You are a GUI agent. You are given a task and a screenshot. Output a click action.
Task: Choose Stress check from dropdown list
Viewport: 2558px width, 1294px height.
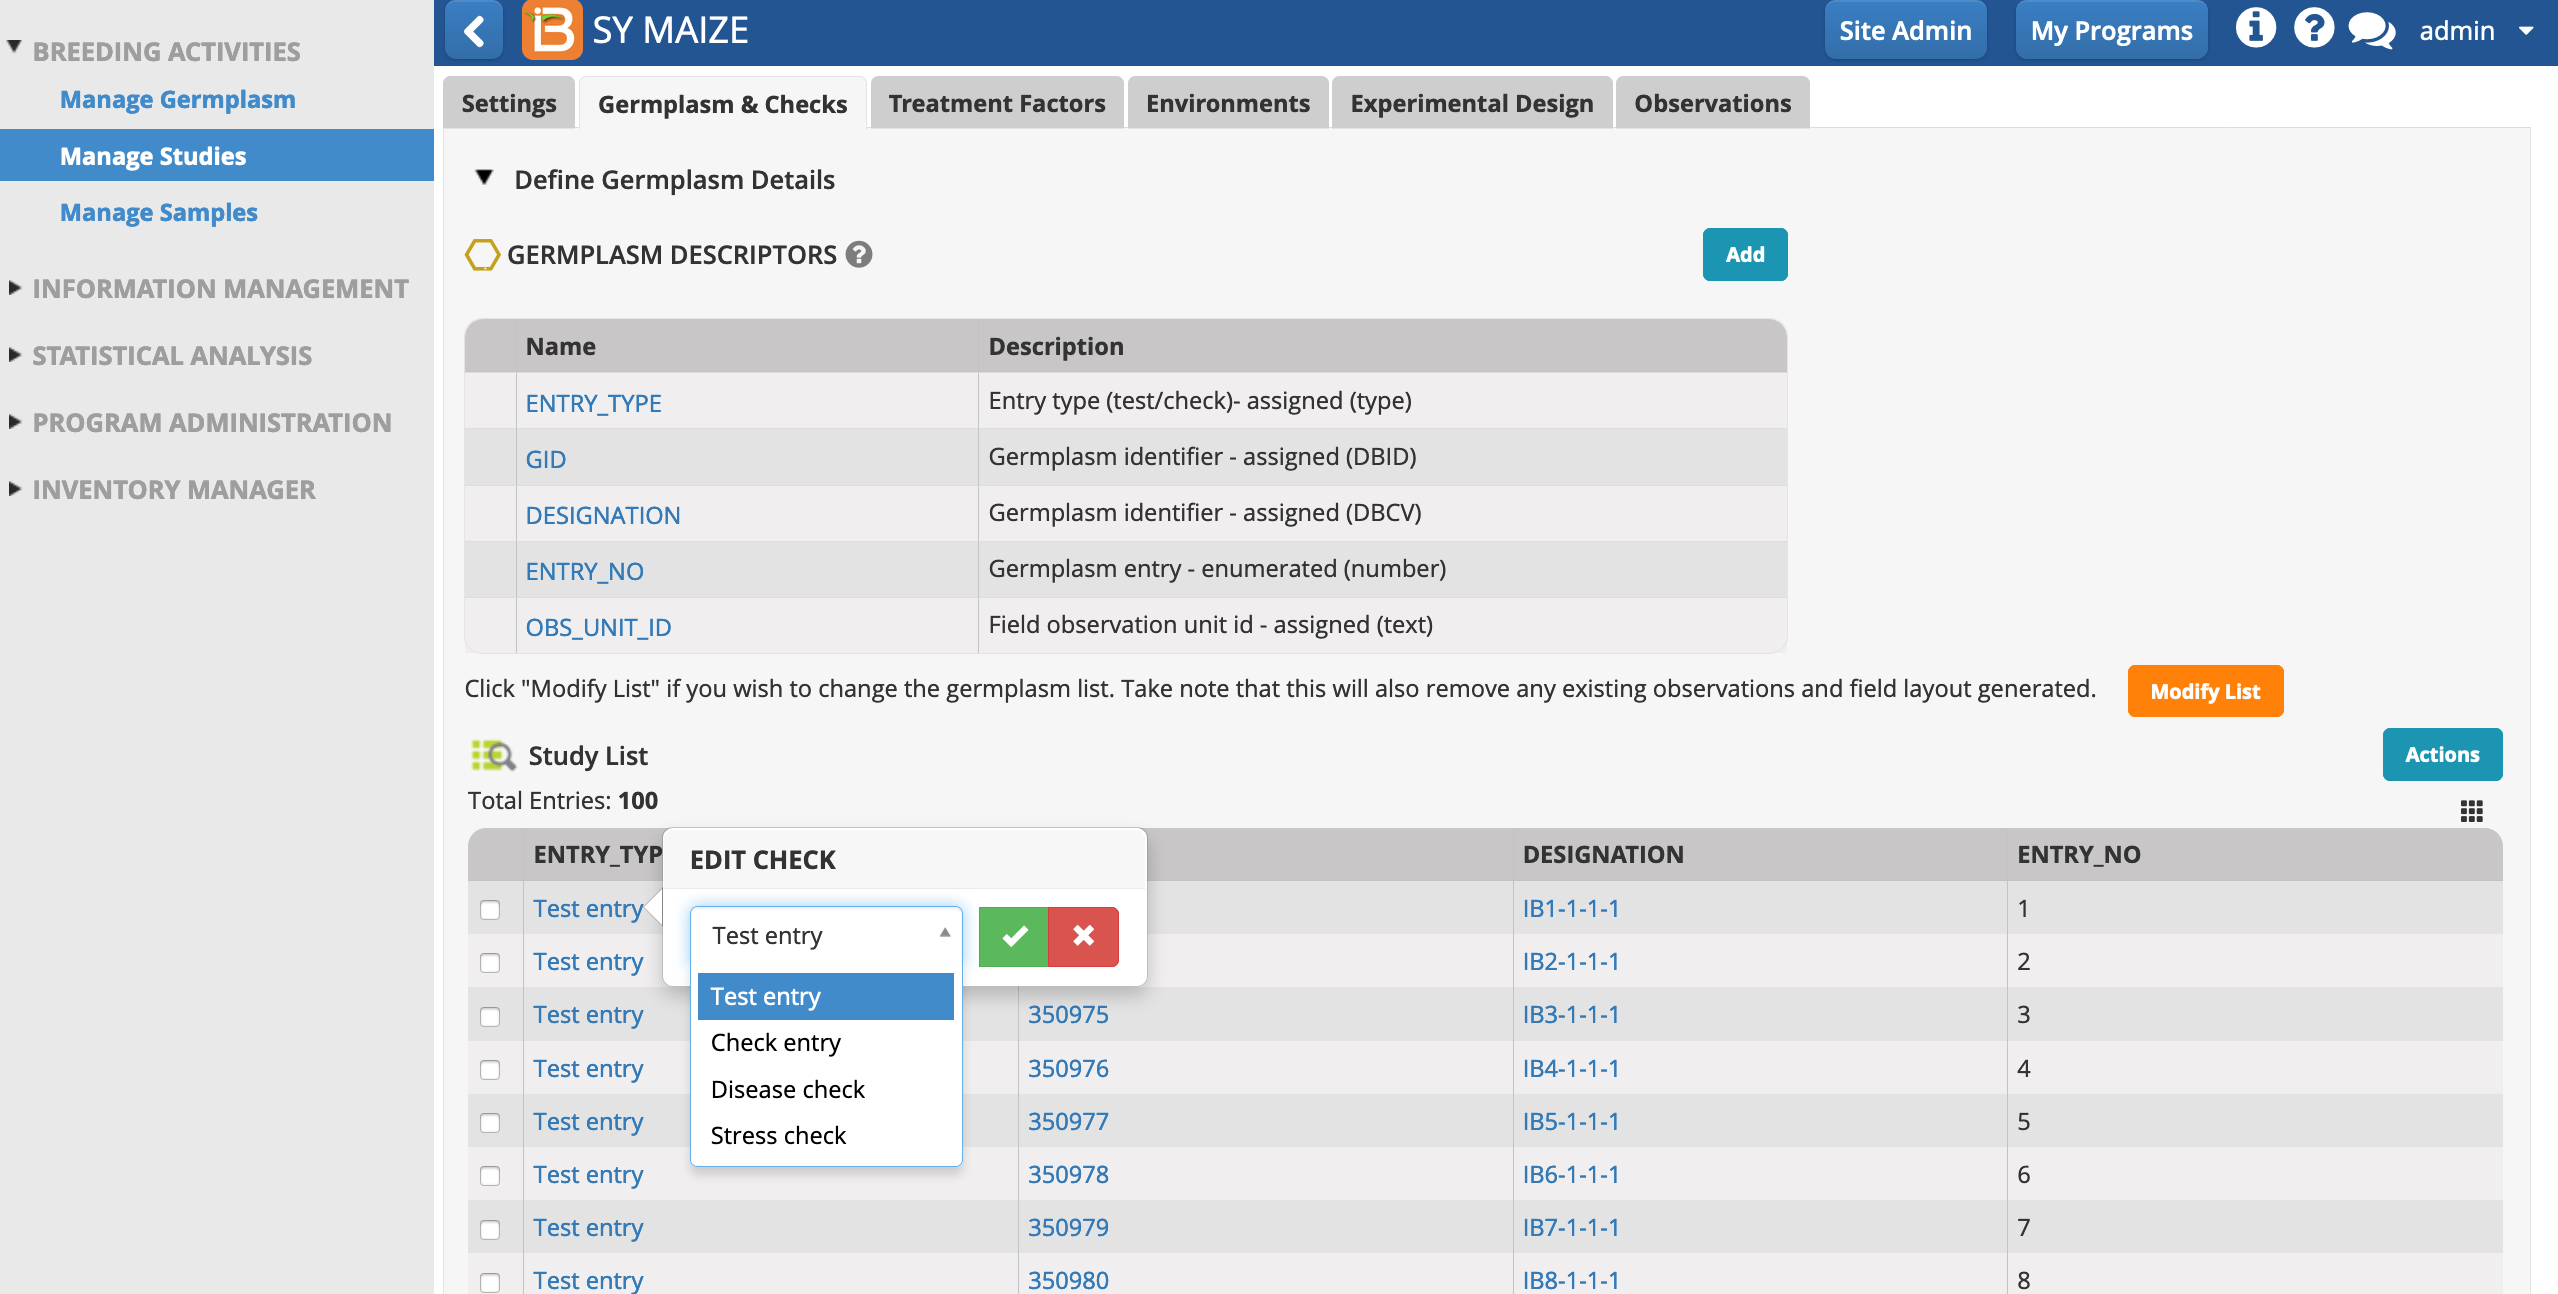click(825, 1135)
